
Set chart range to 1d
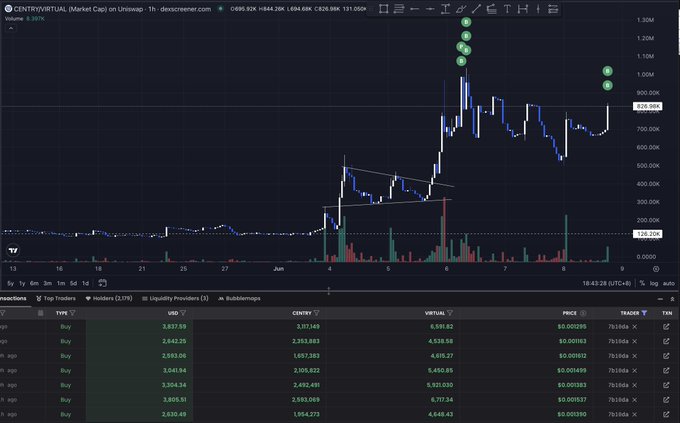pyautogui.click(x=85, y=283)
